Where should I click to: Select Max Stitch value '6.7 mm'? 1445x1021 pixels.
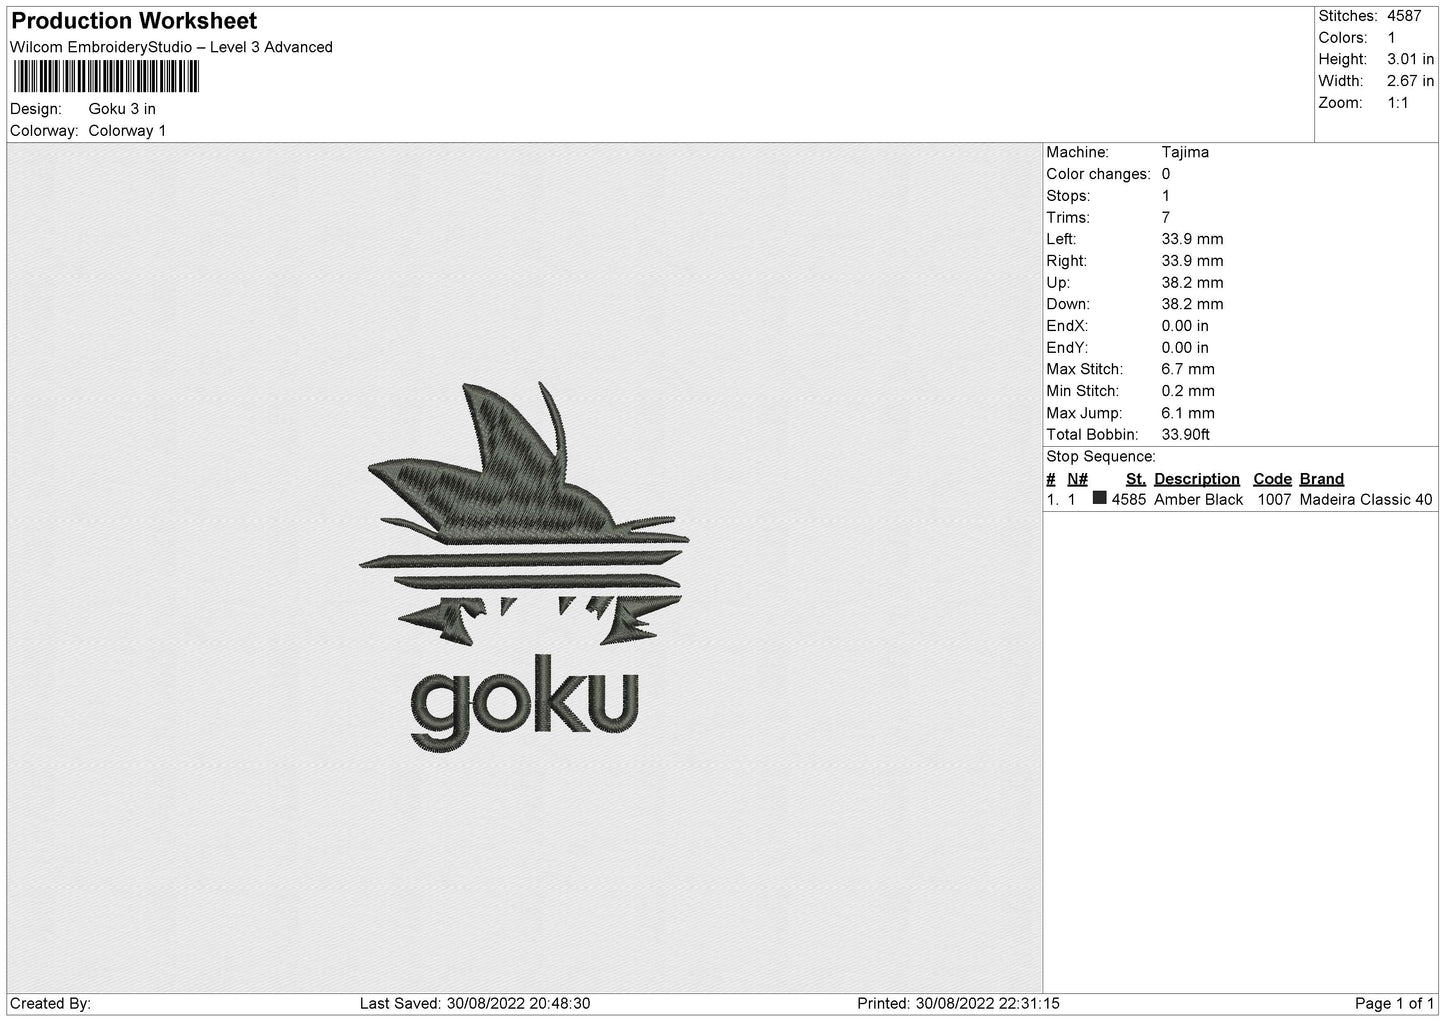tap(1188, 369)
